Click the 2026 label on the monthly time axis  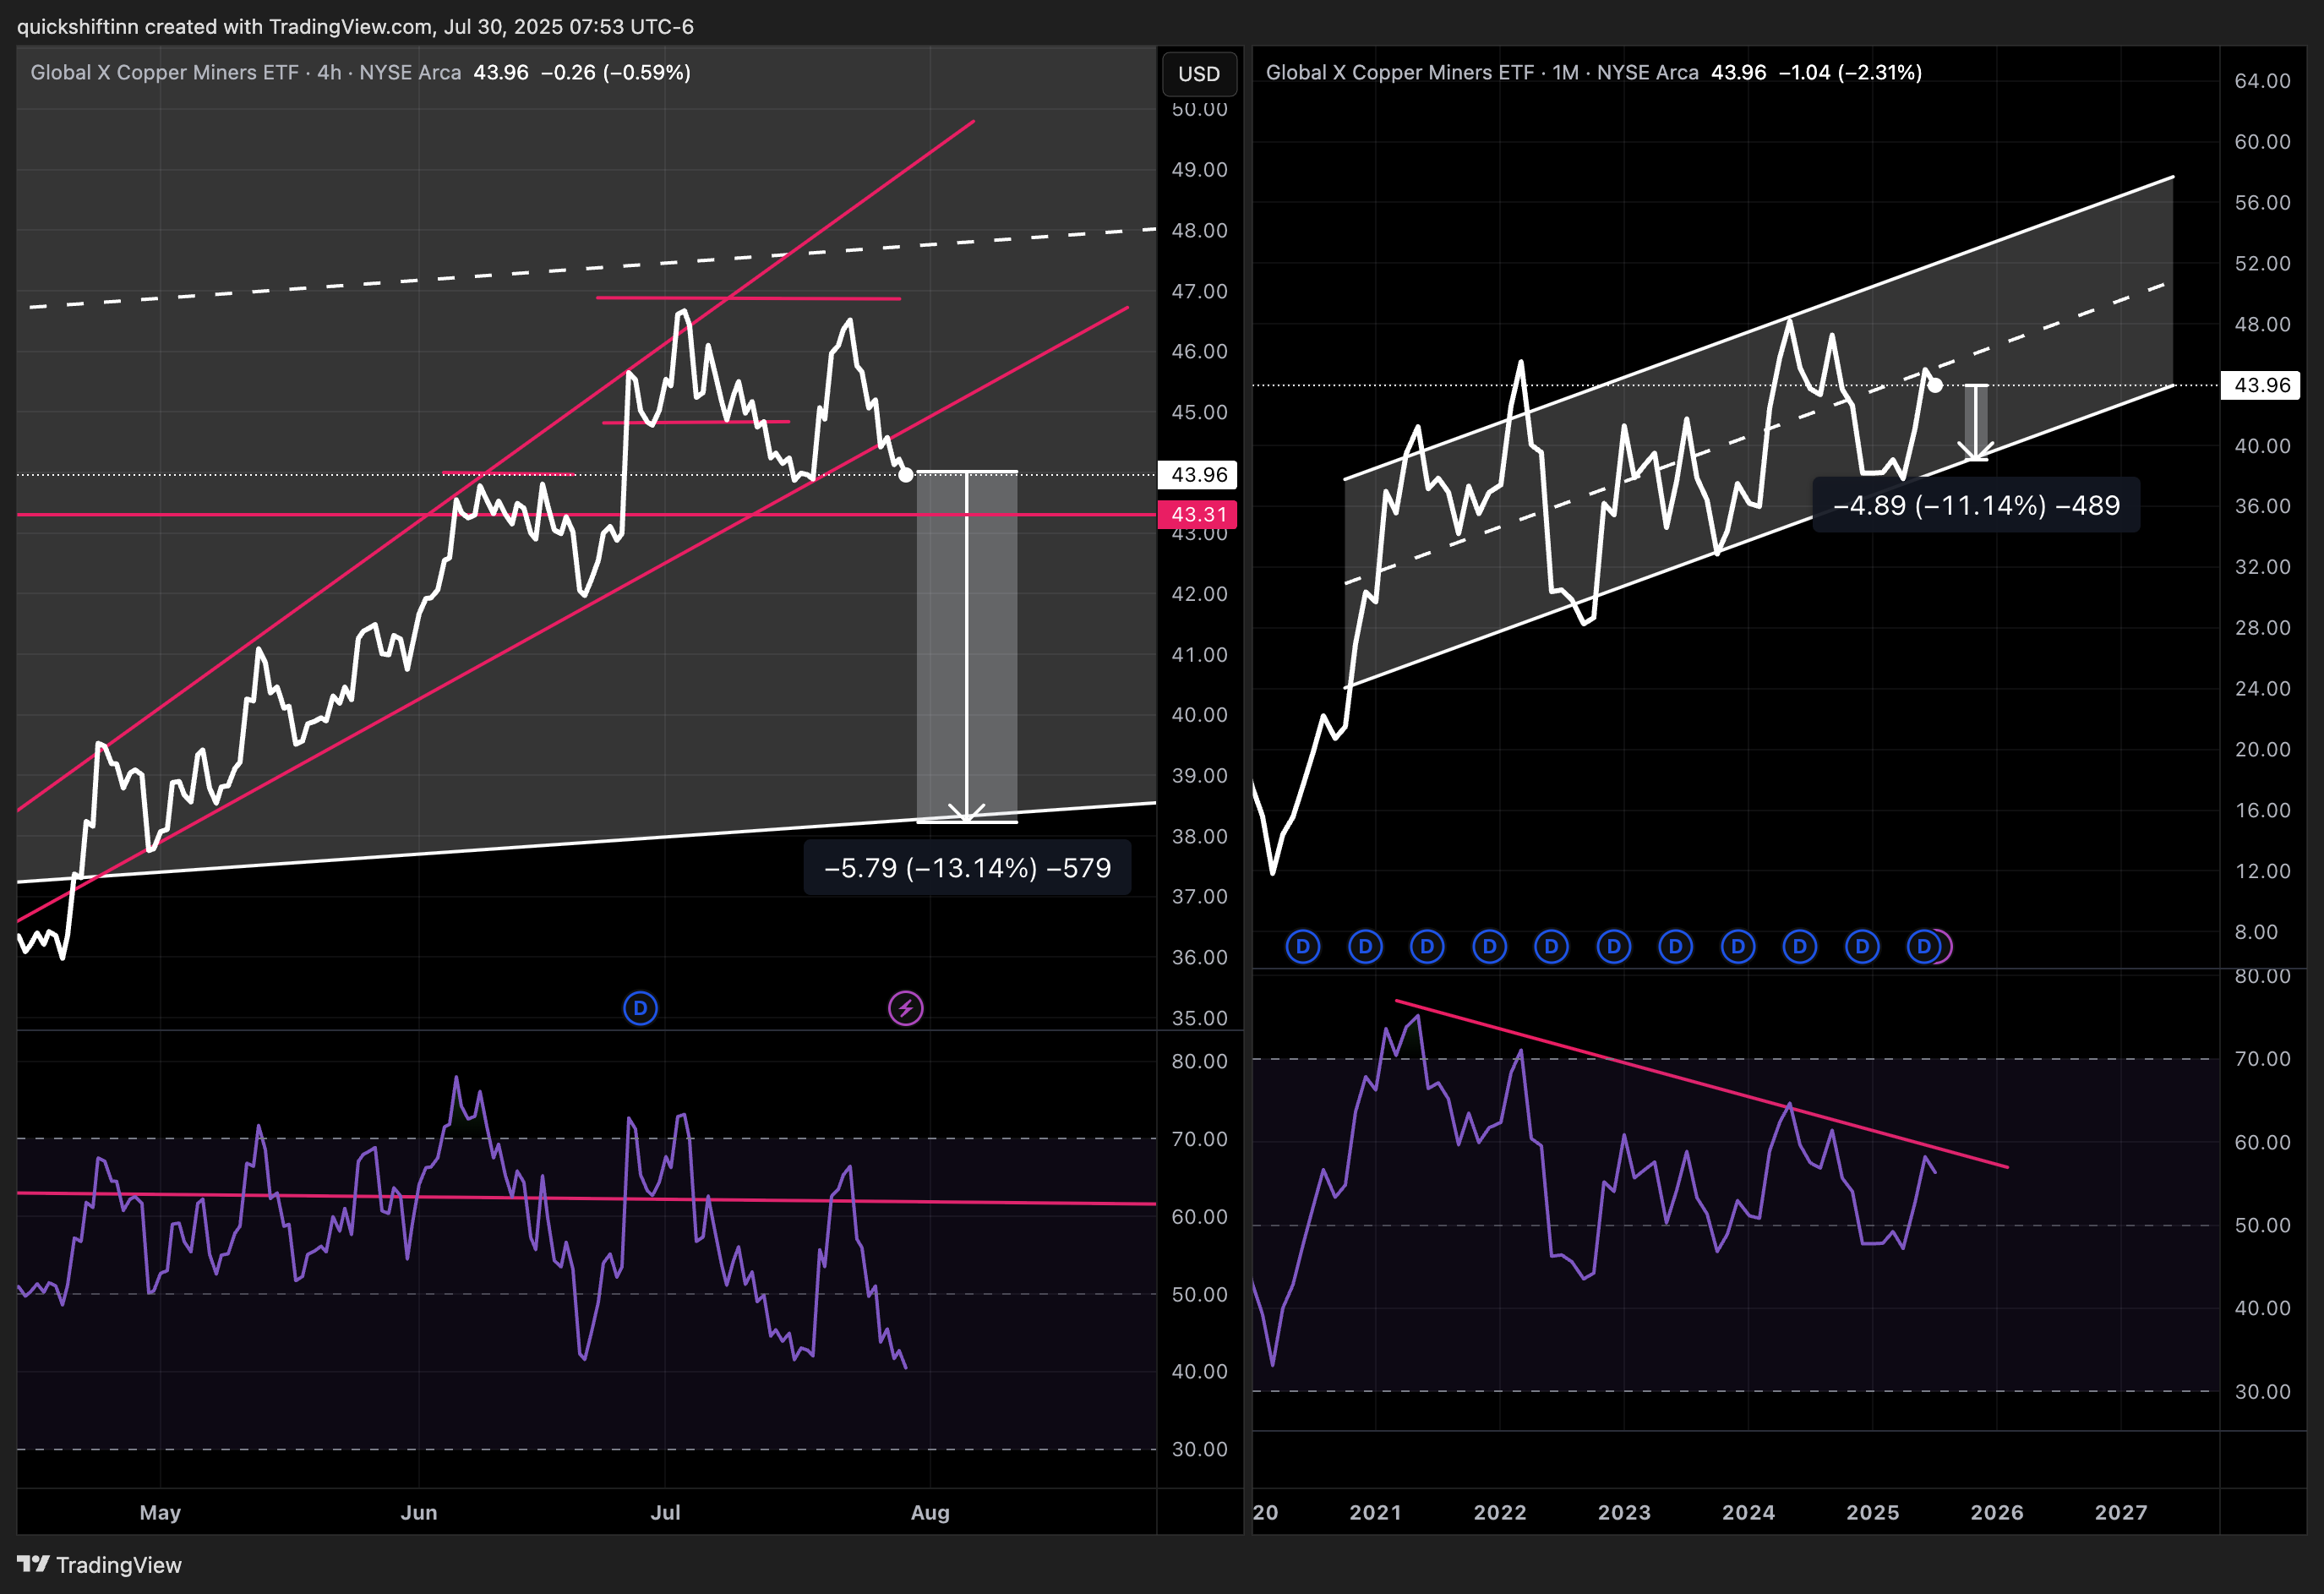pyautogui.click(x=1997, y=1512)
